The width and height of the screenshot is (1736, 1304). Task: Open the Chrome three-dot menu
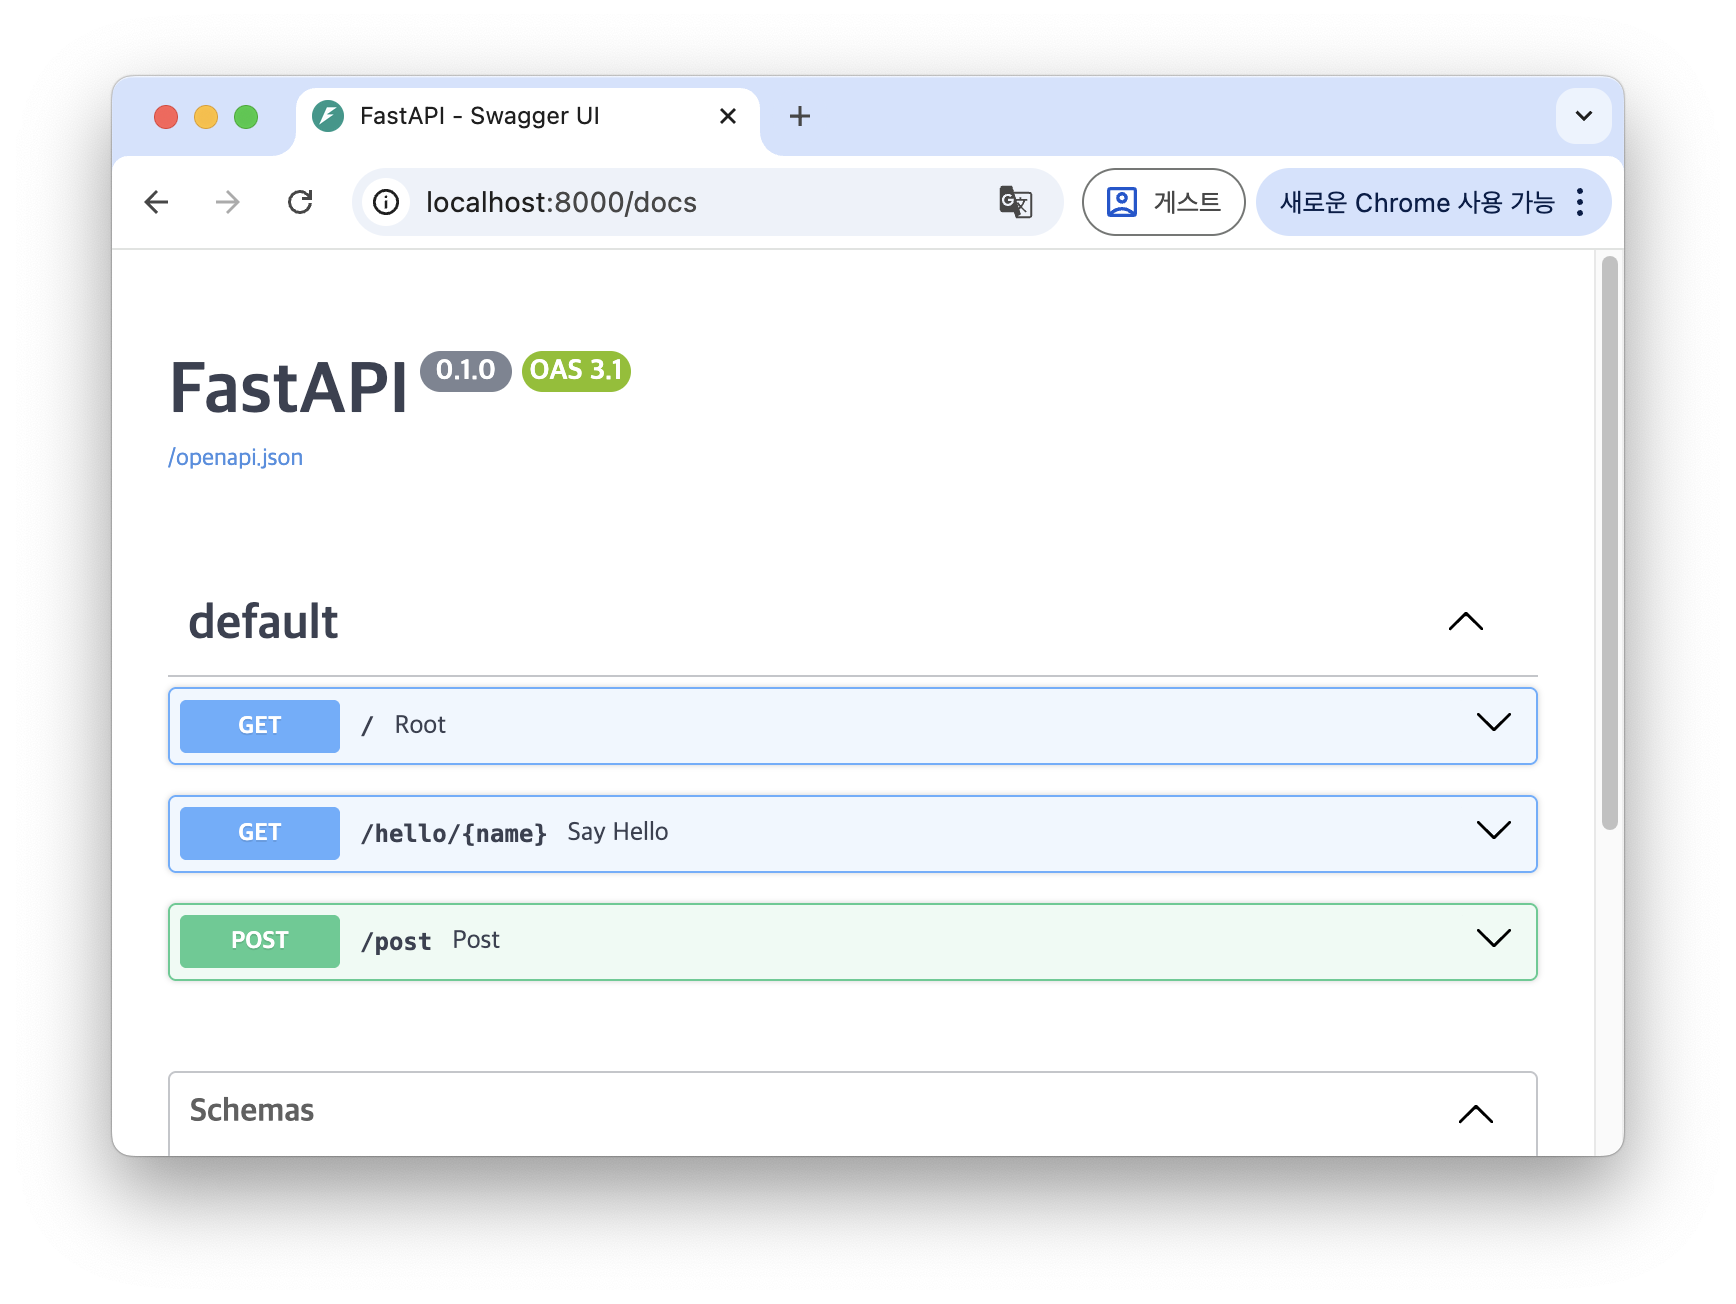pos(1580,202)
